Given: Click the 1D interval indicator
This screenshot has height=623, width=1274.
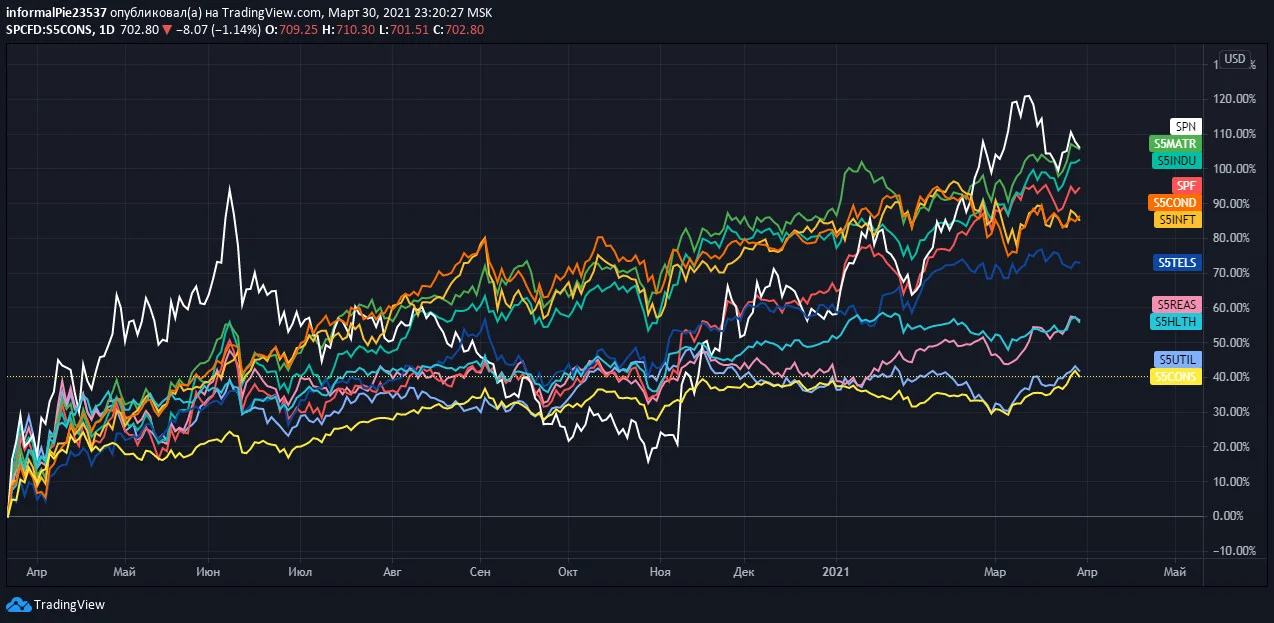Looking at the screenshot, I should (105, 29).
